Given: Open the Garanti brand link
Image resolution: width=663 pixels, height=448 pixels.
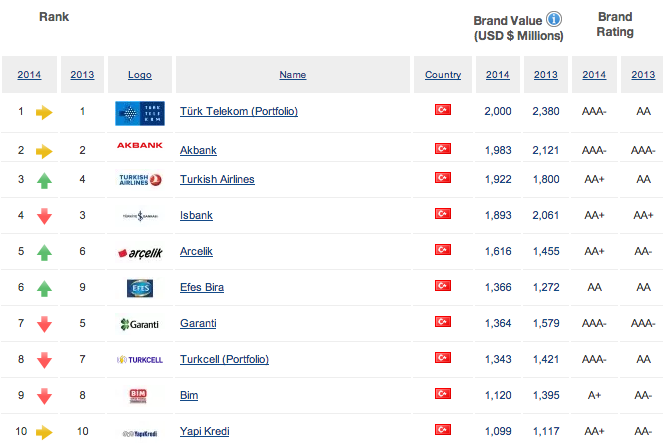Looking at the screenshot, I should pos(198,323).
